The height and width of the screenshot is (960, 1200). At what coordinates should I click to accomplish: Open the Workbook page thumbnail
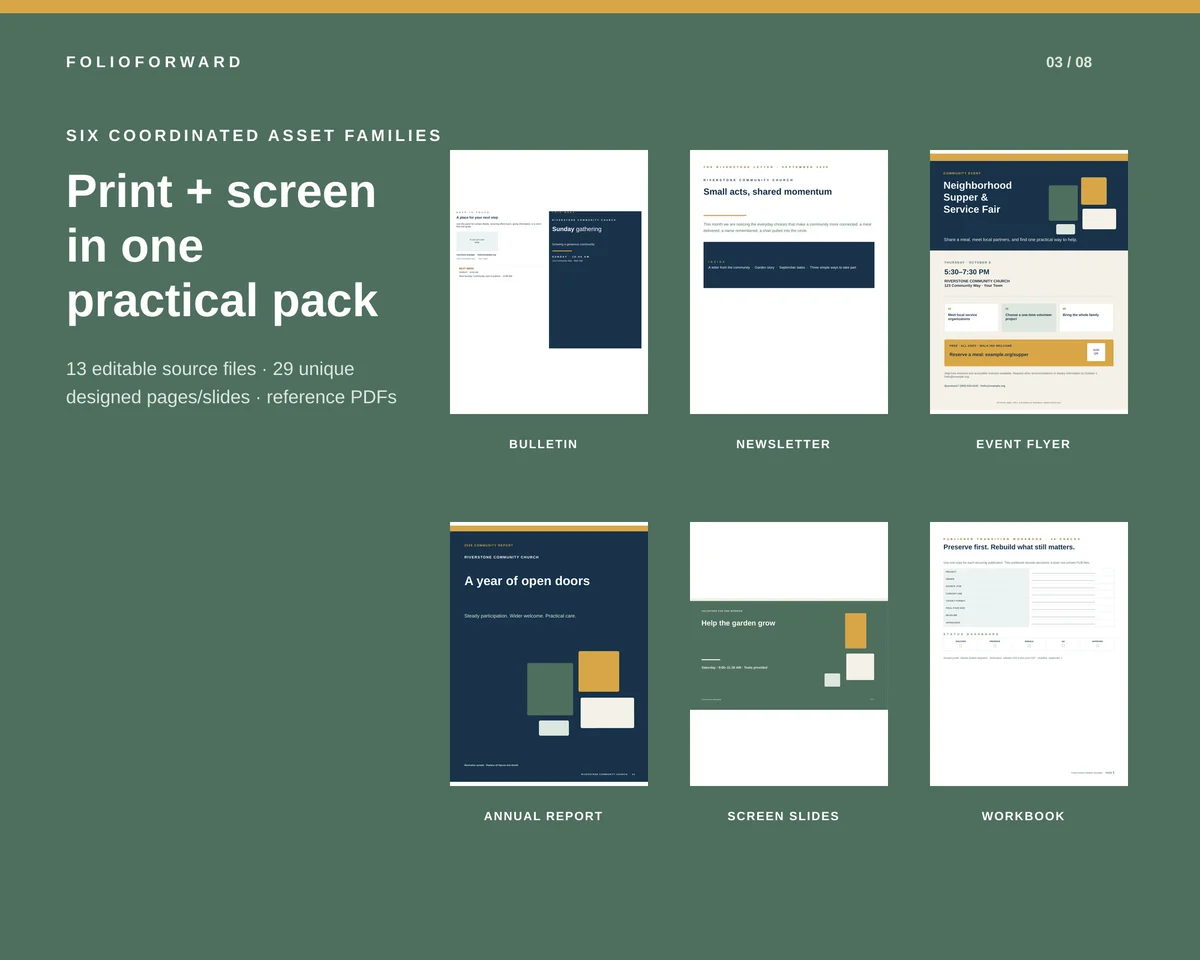click(1029, 654)
